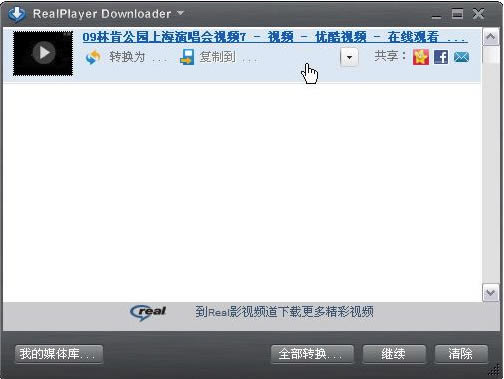Close the RealPlayer Downloader window
The image size is (504, 379).
click(x=478, y=14)
